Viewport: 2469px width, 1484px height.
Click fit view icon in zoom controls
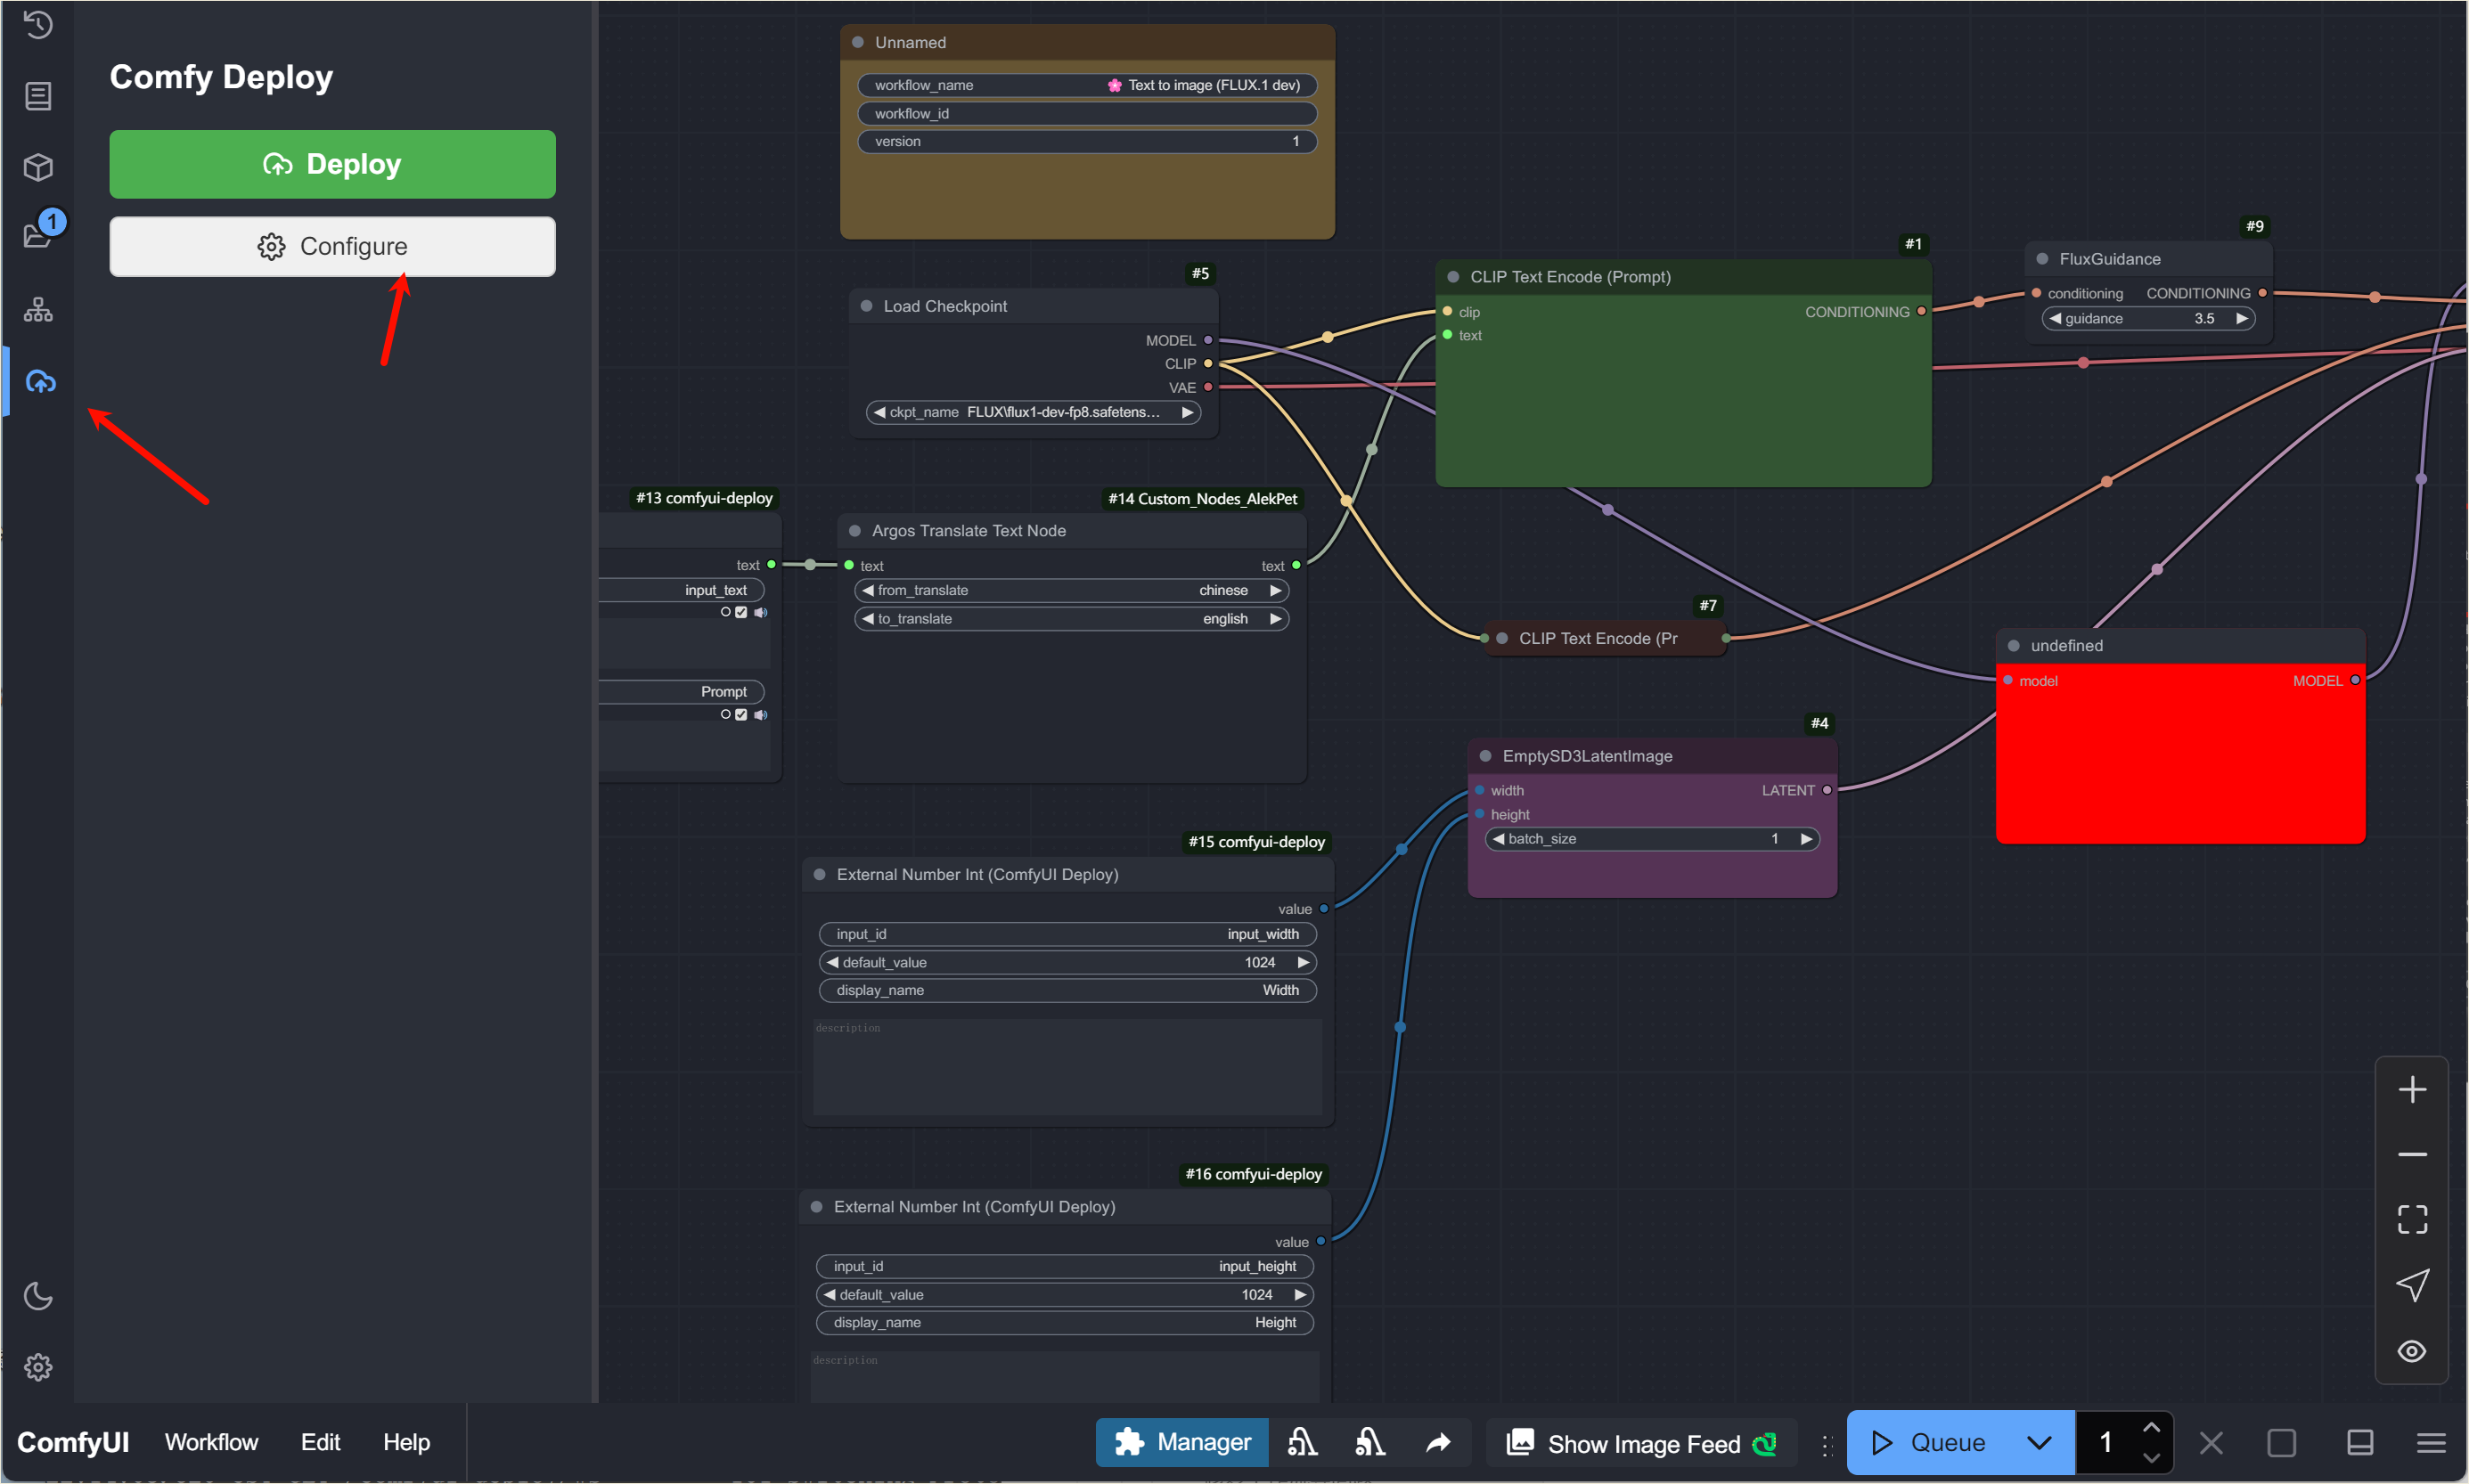coord(2412,1220)
